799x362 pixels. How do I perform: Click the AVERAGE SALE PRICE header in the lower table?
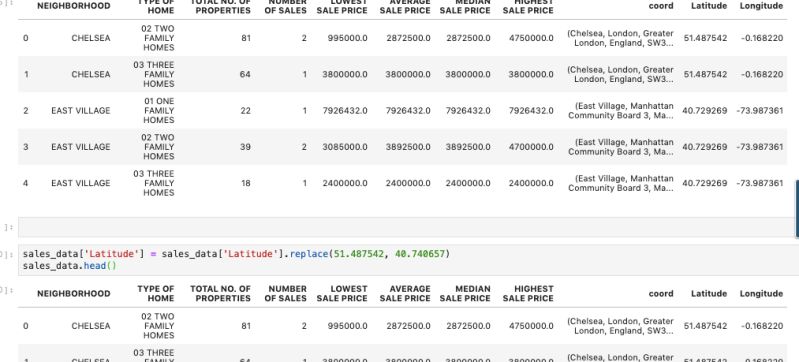coord(405,294)
